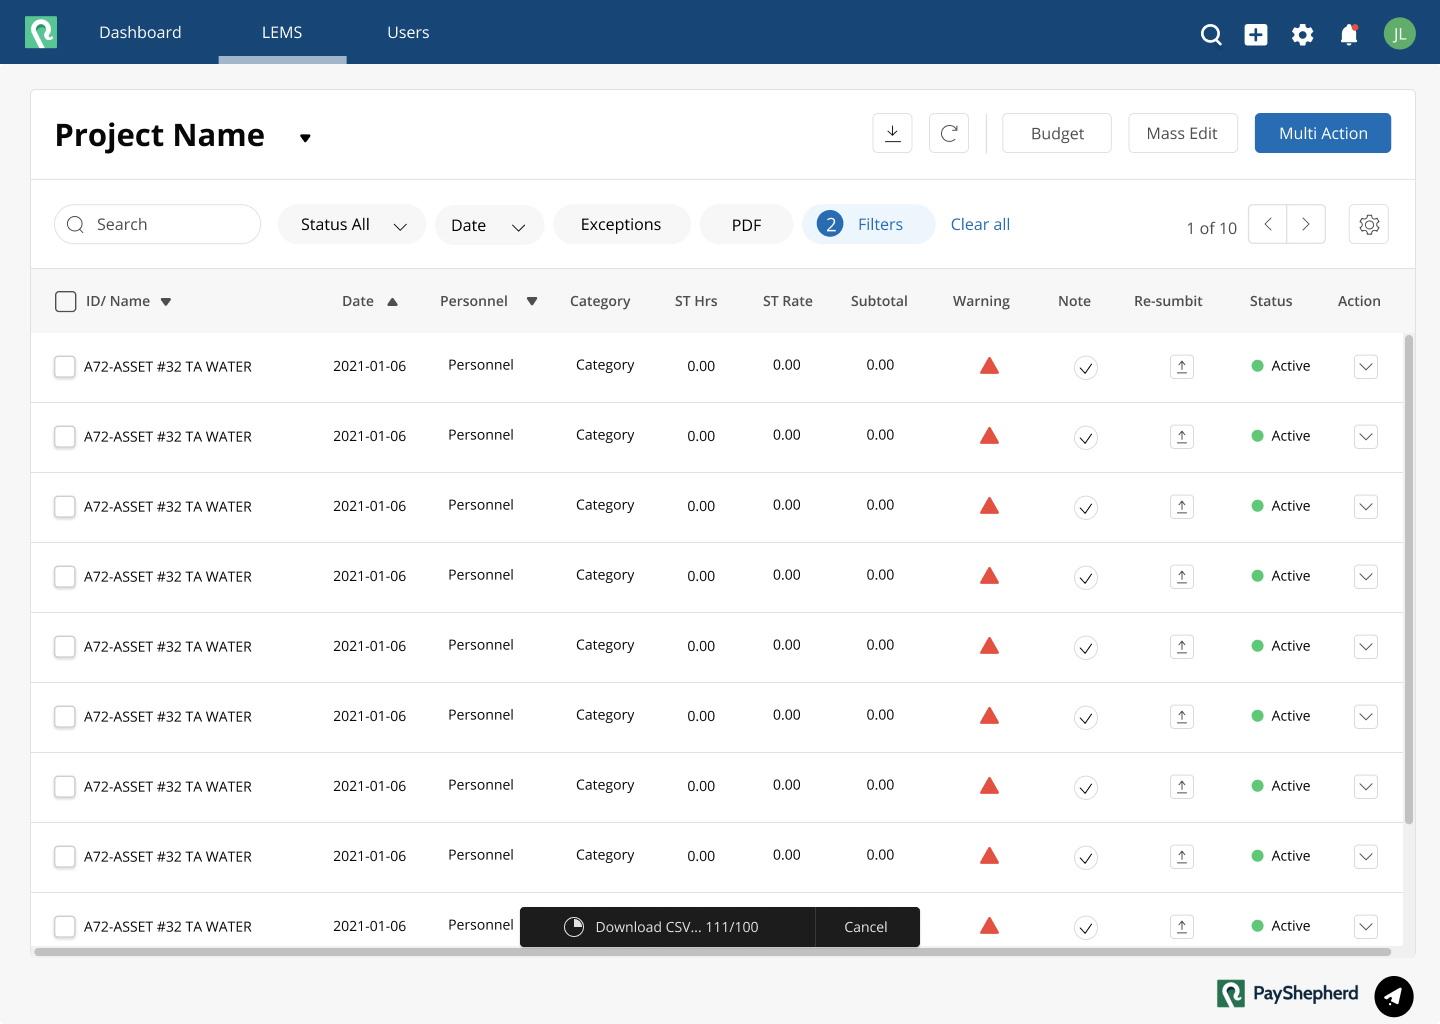Click the '1 of 10' page indicator
The height and width of the screenshot is (1024, 1440).
1212,228
